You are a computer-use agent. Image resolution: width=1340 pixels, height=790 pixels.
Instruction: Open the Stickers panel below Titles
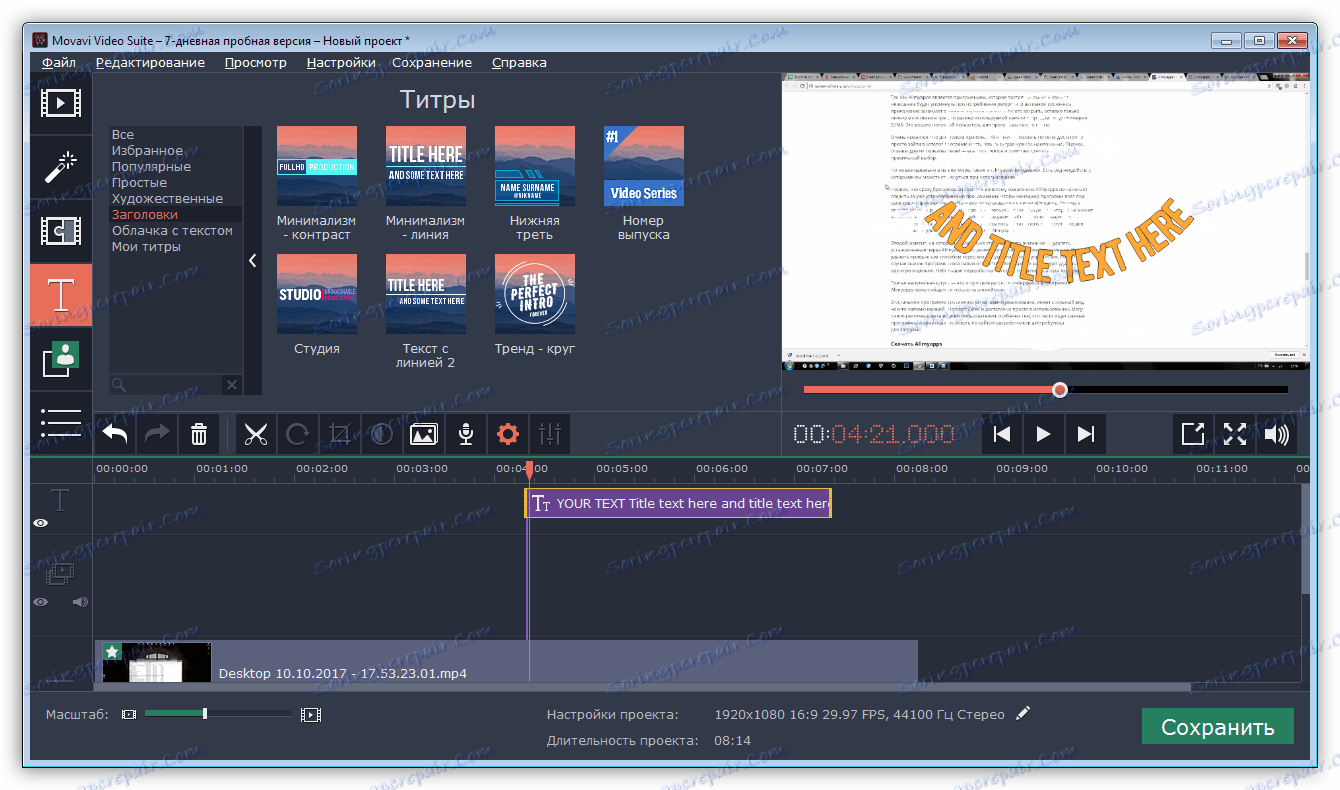click(x=60, y=359)
